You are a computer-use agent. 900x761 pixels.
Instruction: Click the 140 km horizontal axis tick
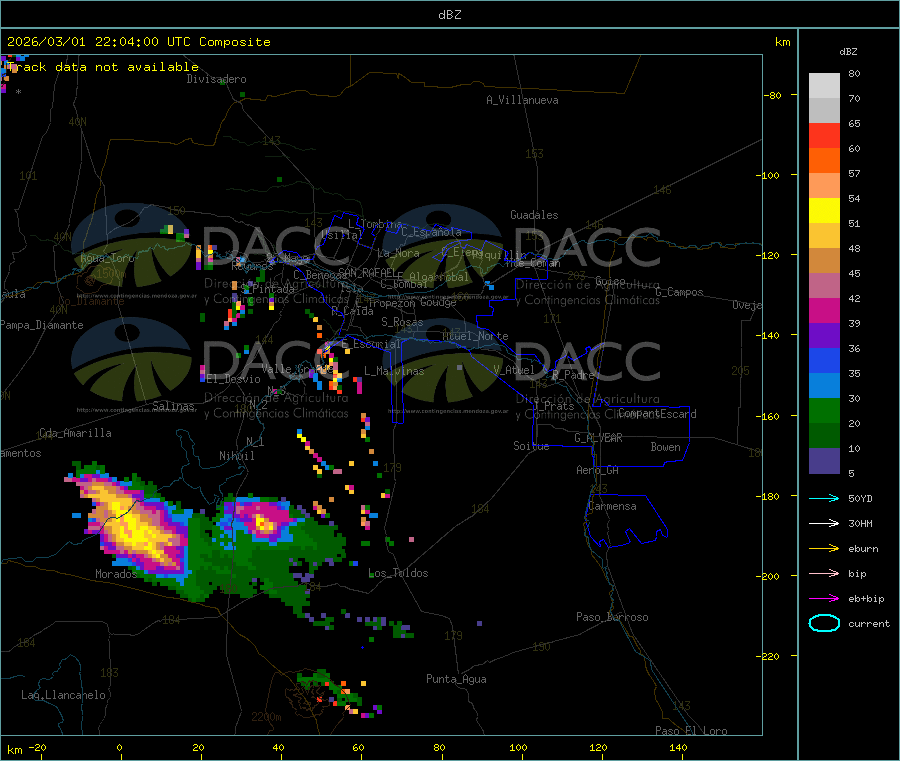[x=678, y=747]
